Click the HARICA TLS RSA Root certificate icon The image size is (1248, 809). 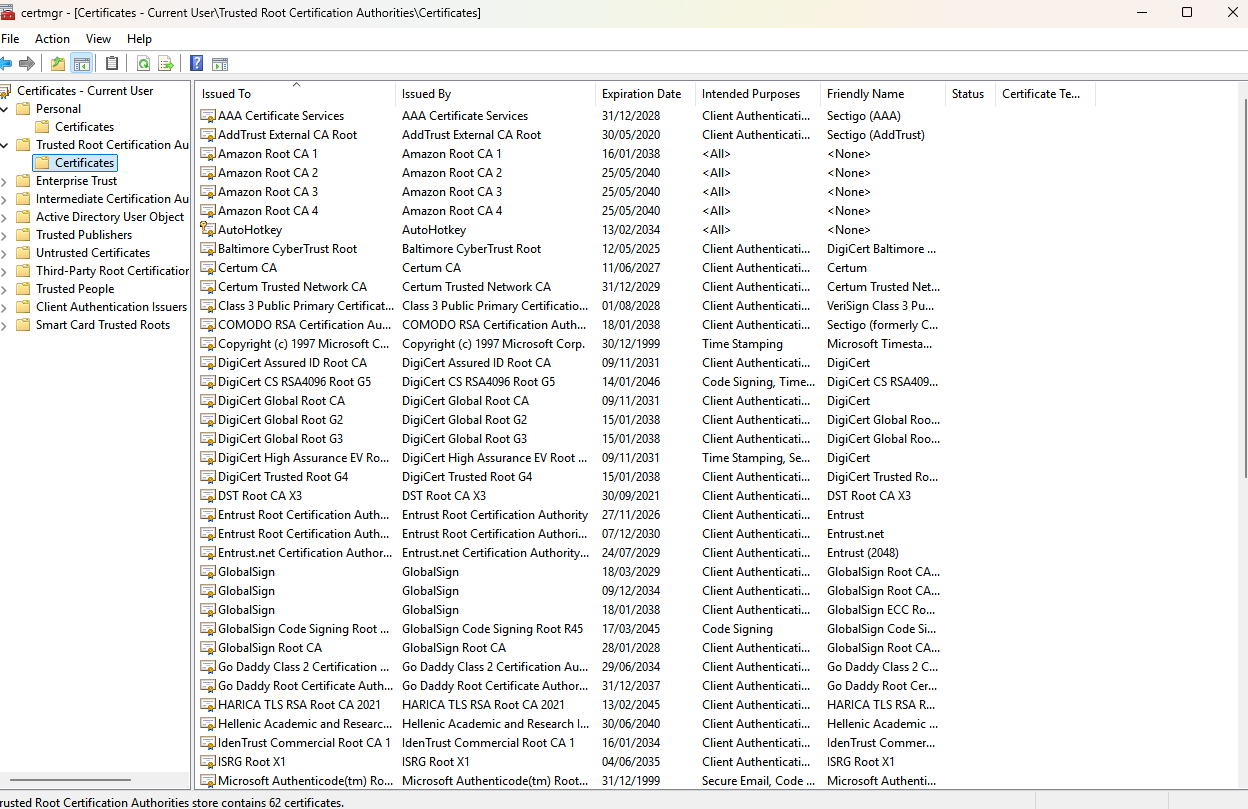pyautogui.click(x=208, y=705)
